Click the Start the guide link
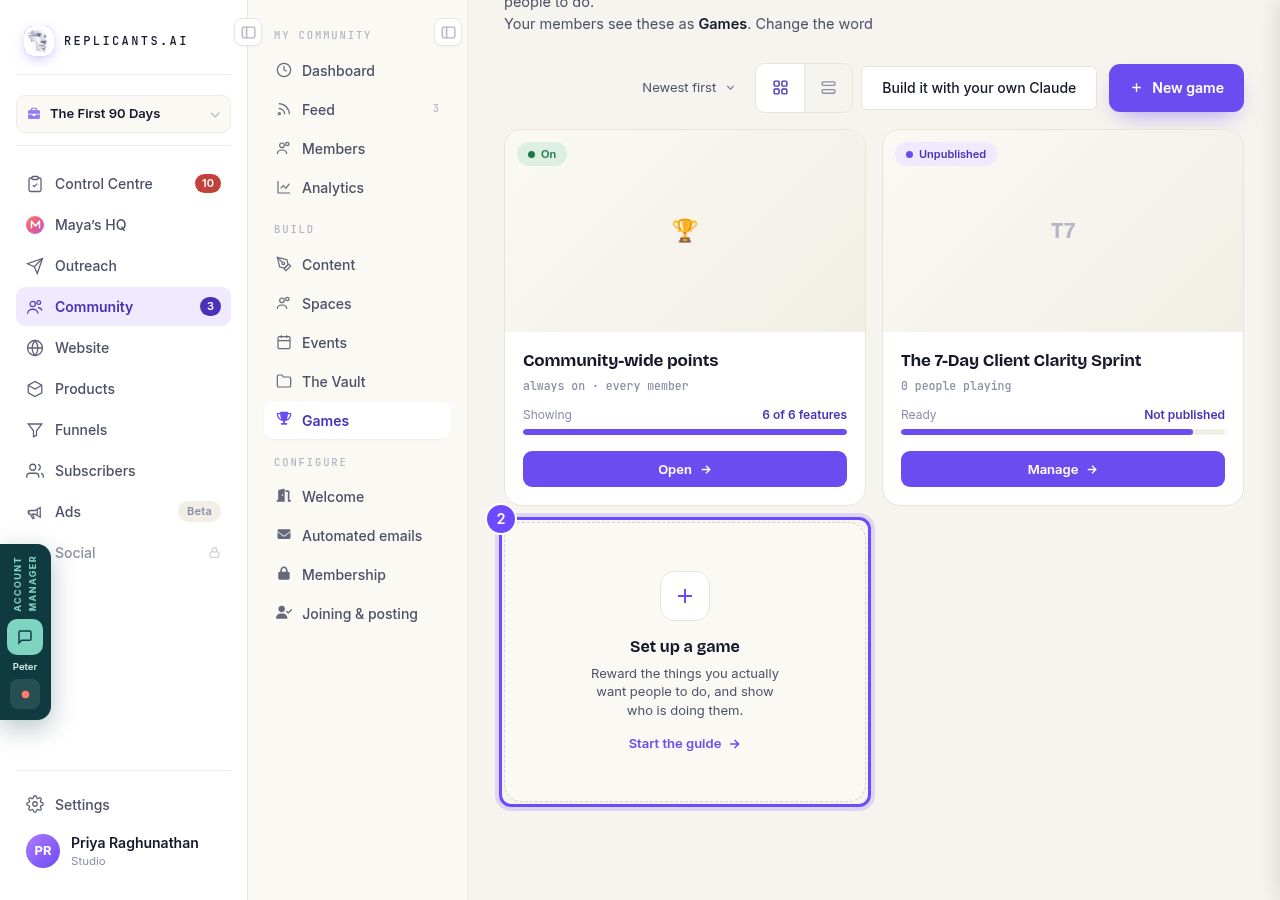 coord(685,744)
